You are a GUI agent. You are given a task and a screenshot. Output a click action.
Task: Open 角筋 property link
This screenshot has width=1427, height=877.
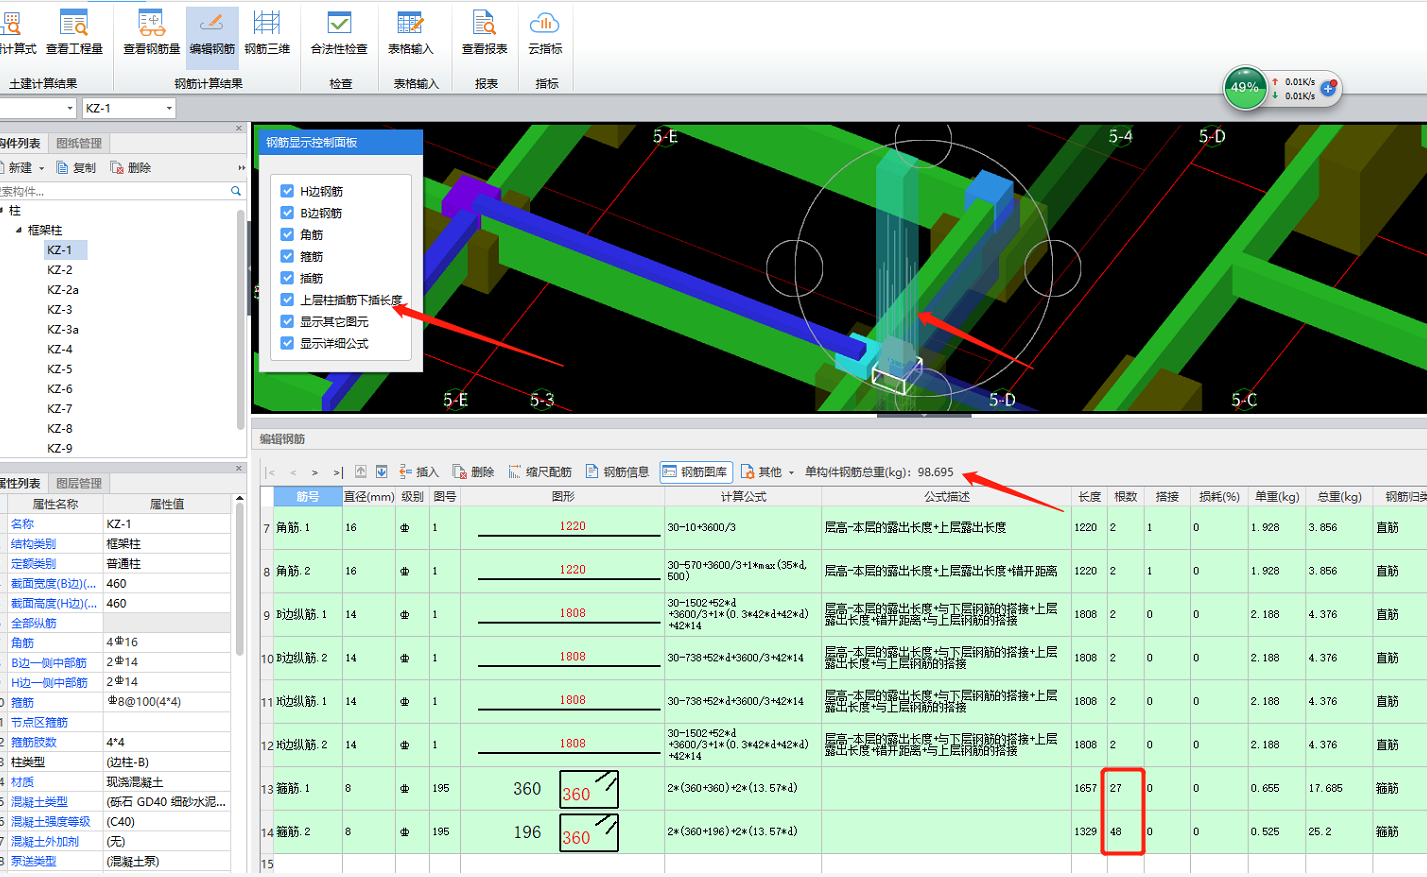(x=23, y=643)
